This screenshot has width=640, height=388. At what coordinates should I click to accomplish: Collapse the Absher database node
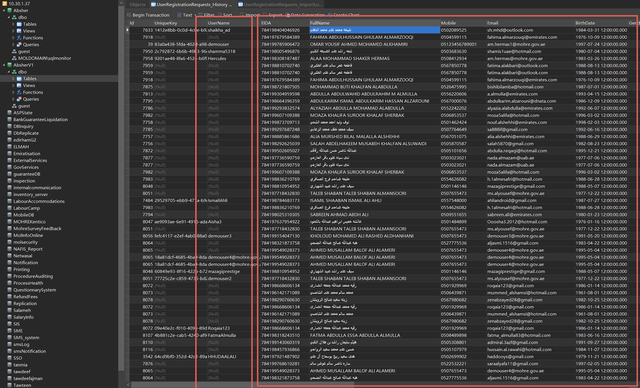click(x=4, y=10)
